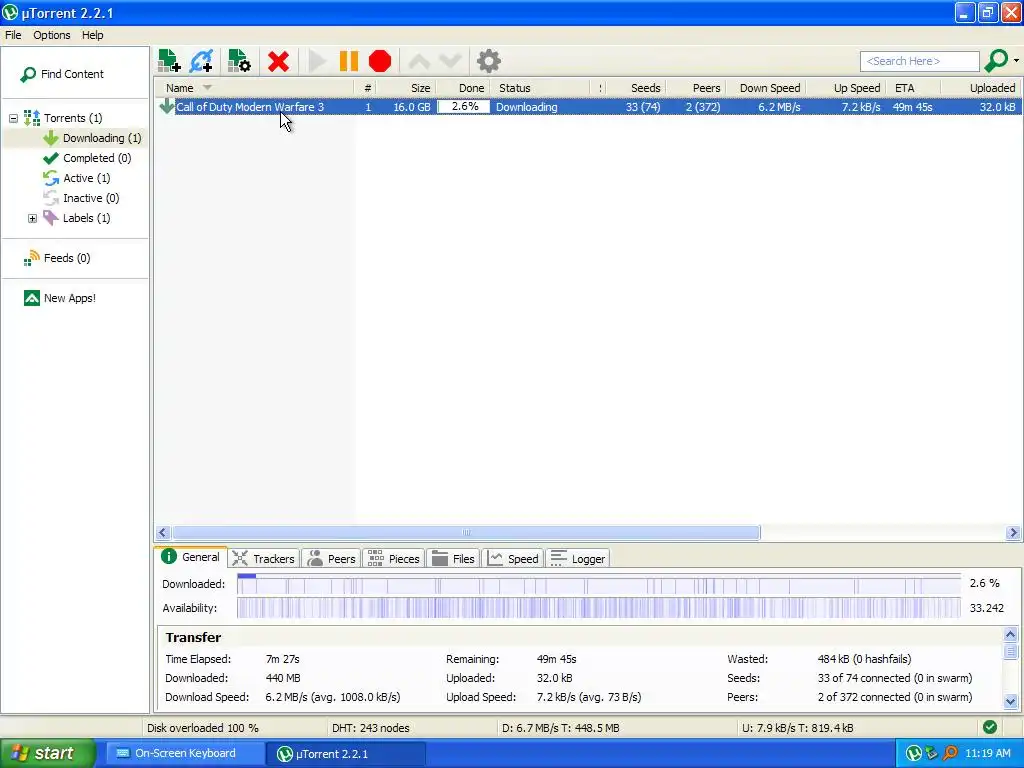Sort by the ETA column header
Screen dimensions: 1024x768
(x=914, y=88)
